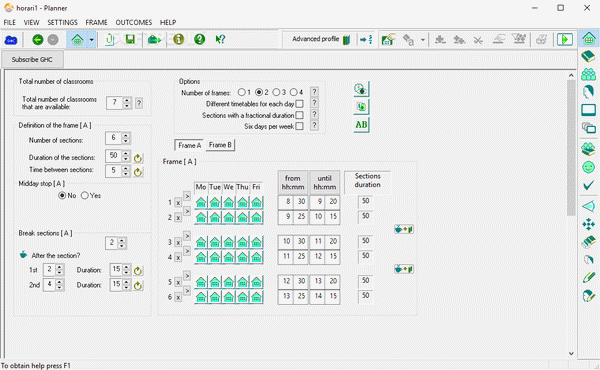
Task: Open the smiley face sidebar icon
Action: click(589, 167)
